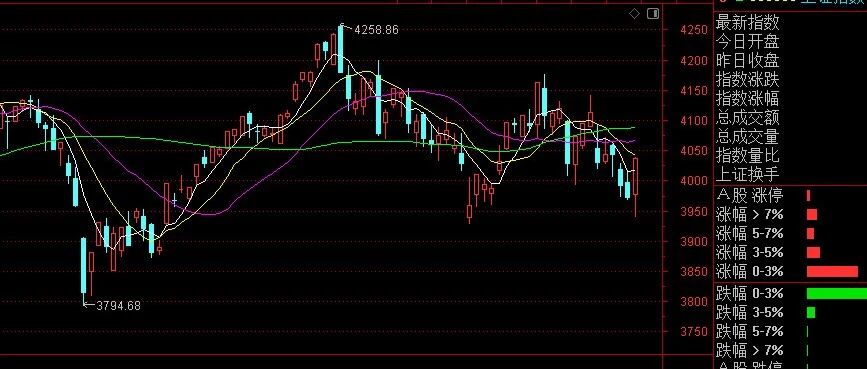
Task: Select the 总成交量 row
Action: coord(748,136)
